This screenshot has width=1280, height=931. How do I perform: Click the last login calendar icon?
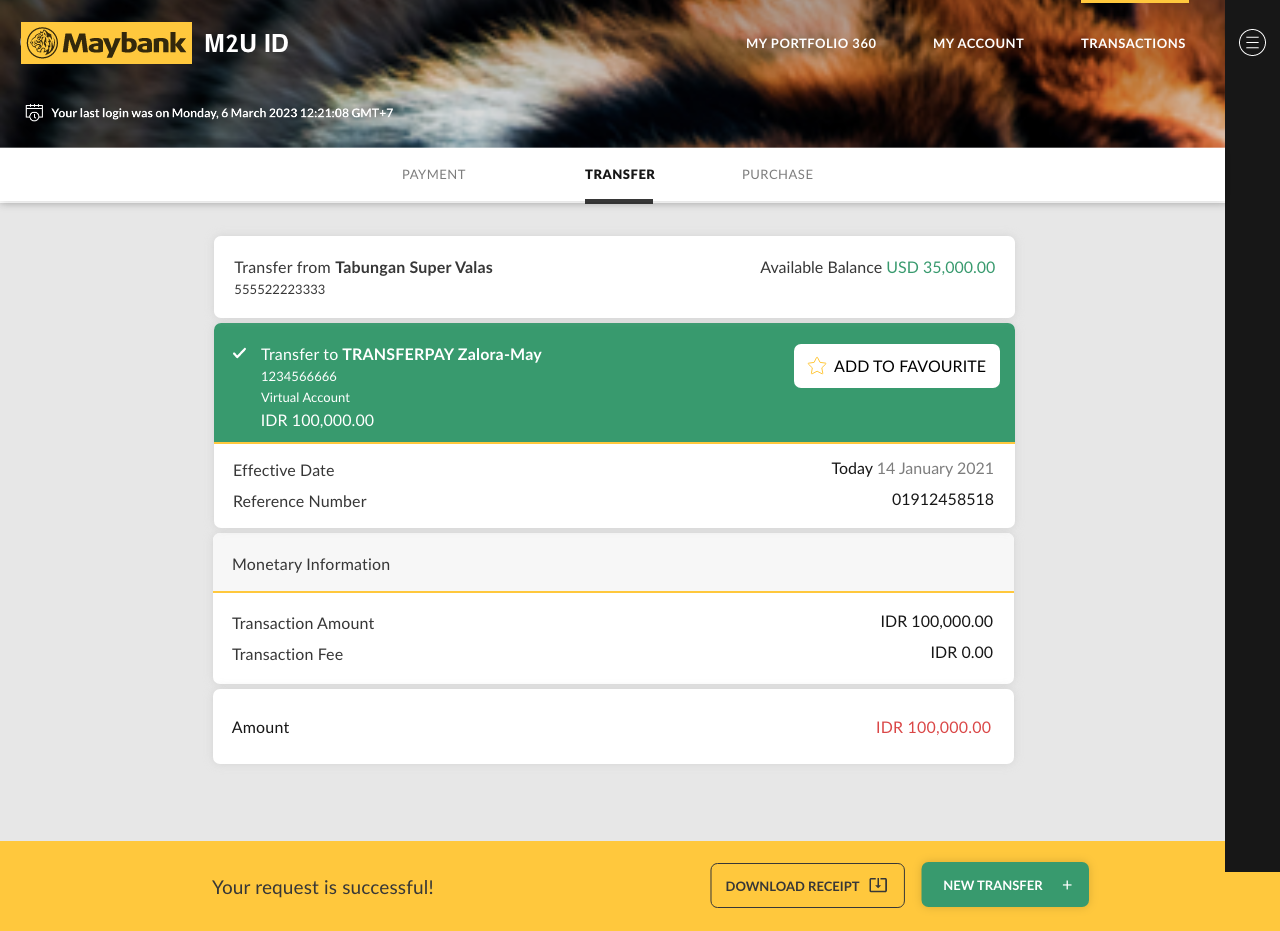(34, 112)
